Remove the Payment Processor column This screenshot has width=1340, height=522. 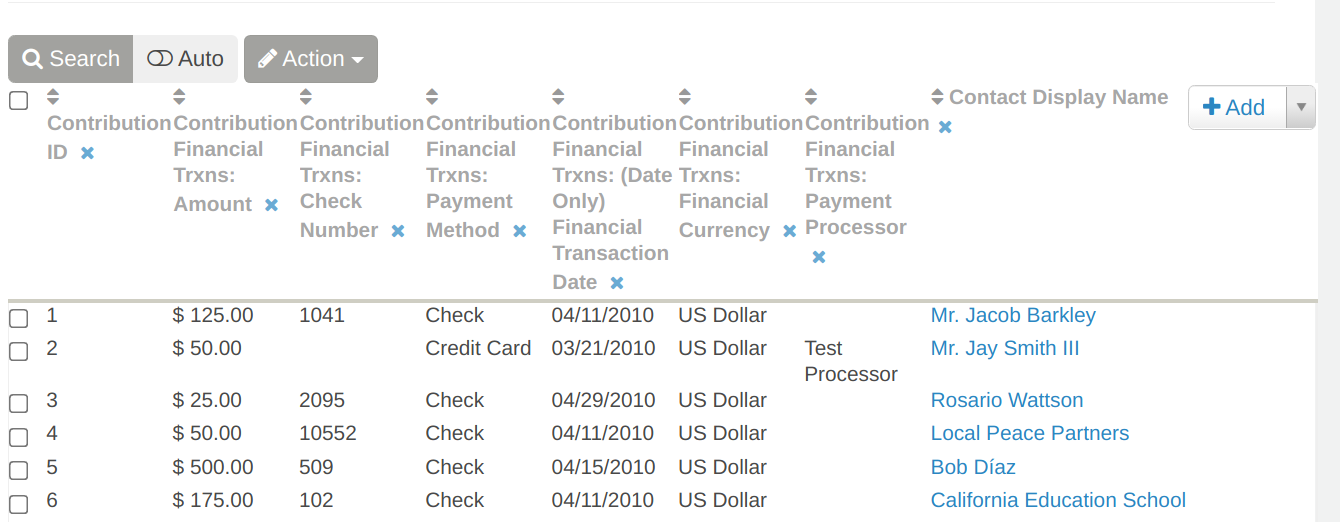point(819,257)
